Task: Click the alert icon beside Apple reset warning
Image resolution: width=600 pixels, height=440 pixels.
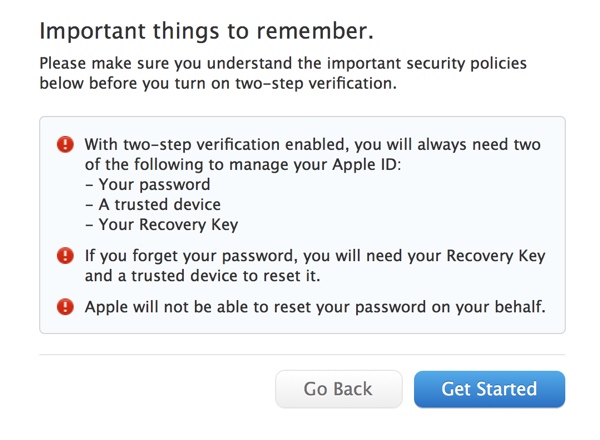Action: coord(66,307)
